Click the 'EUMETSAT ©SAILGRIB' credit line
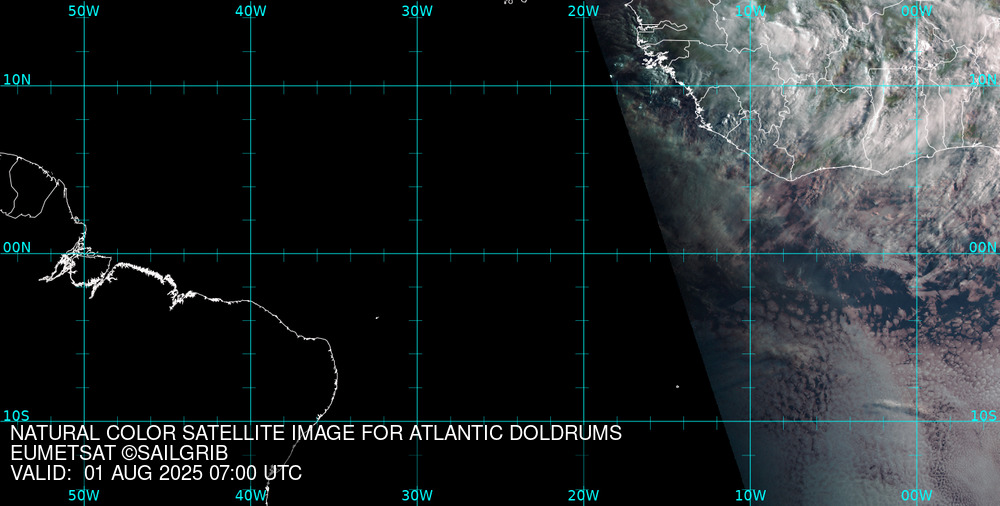 pos(119,454)
